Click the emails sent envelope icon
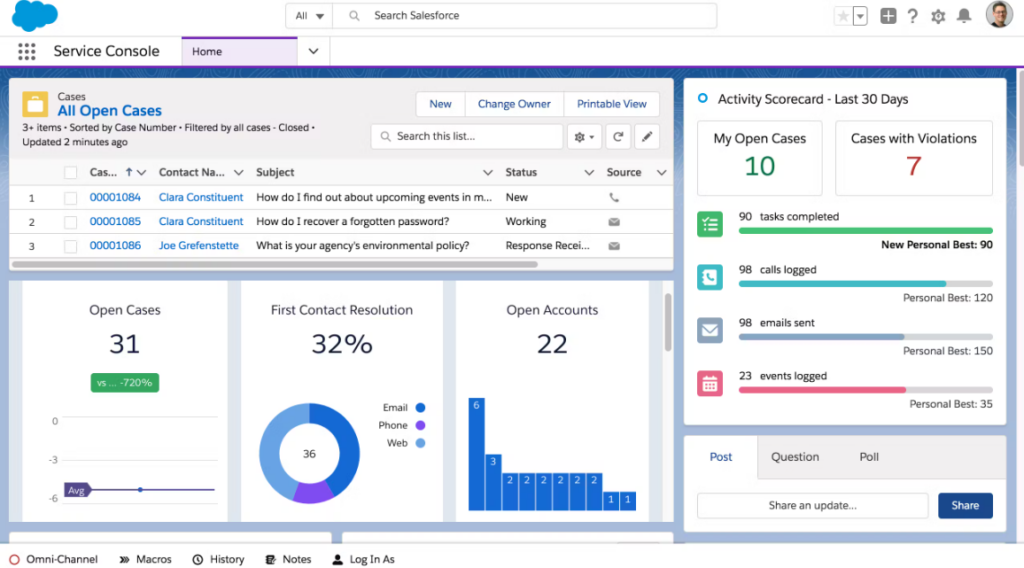The width and height of the screenshot is (1024, 568). point(710,330)
